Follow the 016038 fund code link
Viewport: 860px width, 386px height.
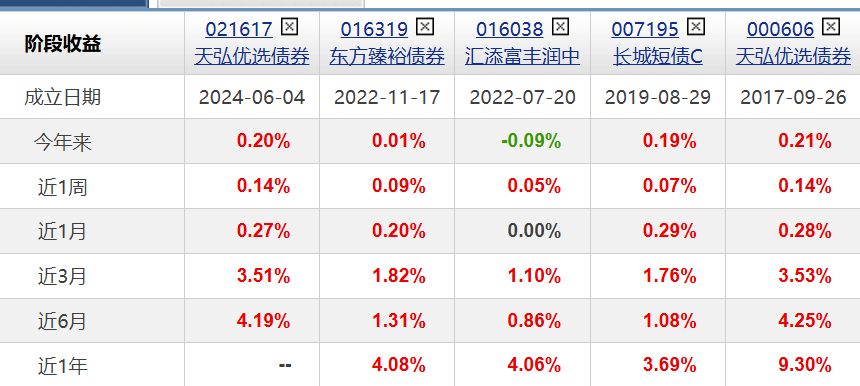click(510, 29)
